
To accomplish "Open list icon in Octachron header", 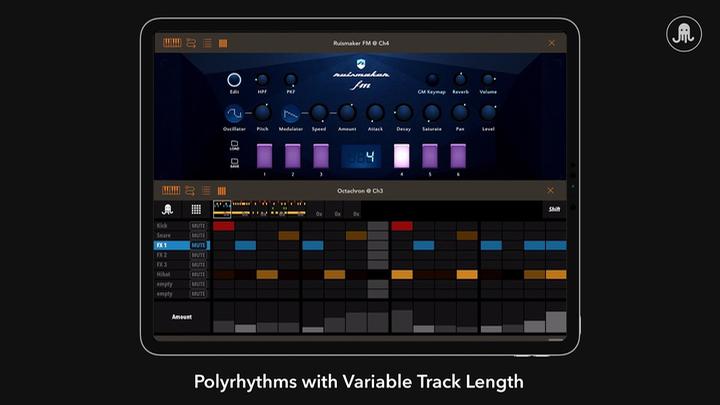I will pos(206,191).
